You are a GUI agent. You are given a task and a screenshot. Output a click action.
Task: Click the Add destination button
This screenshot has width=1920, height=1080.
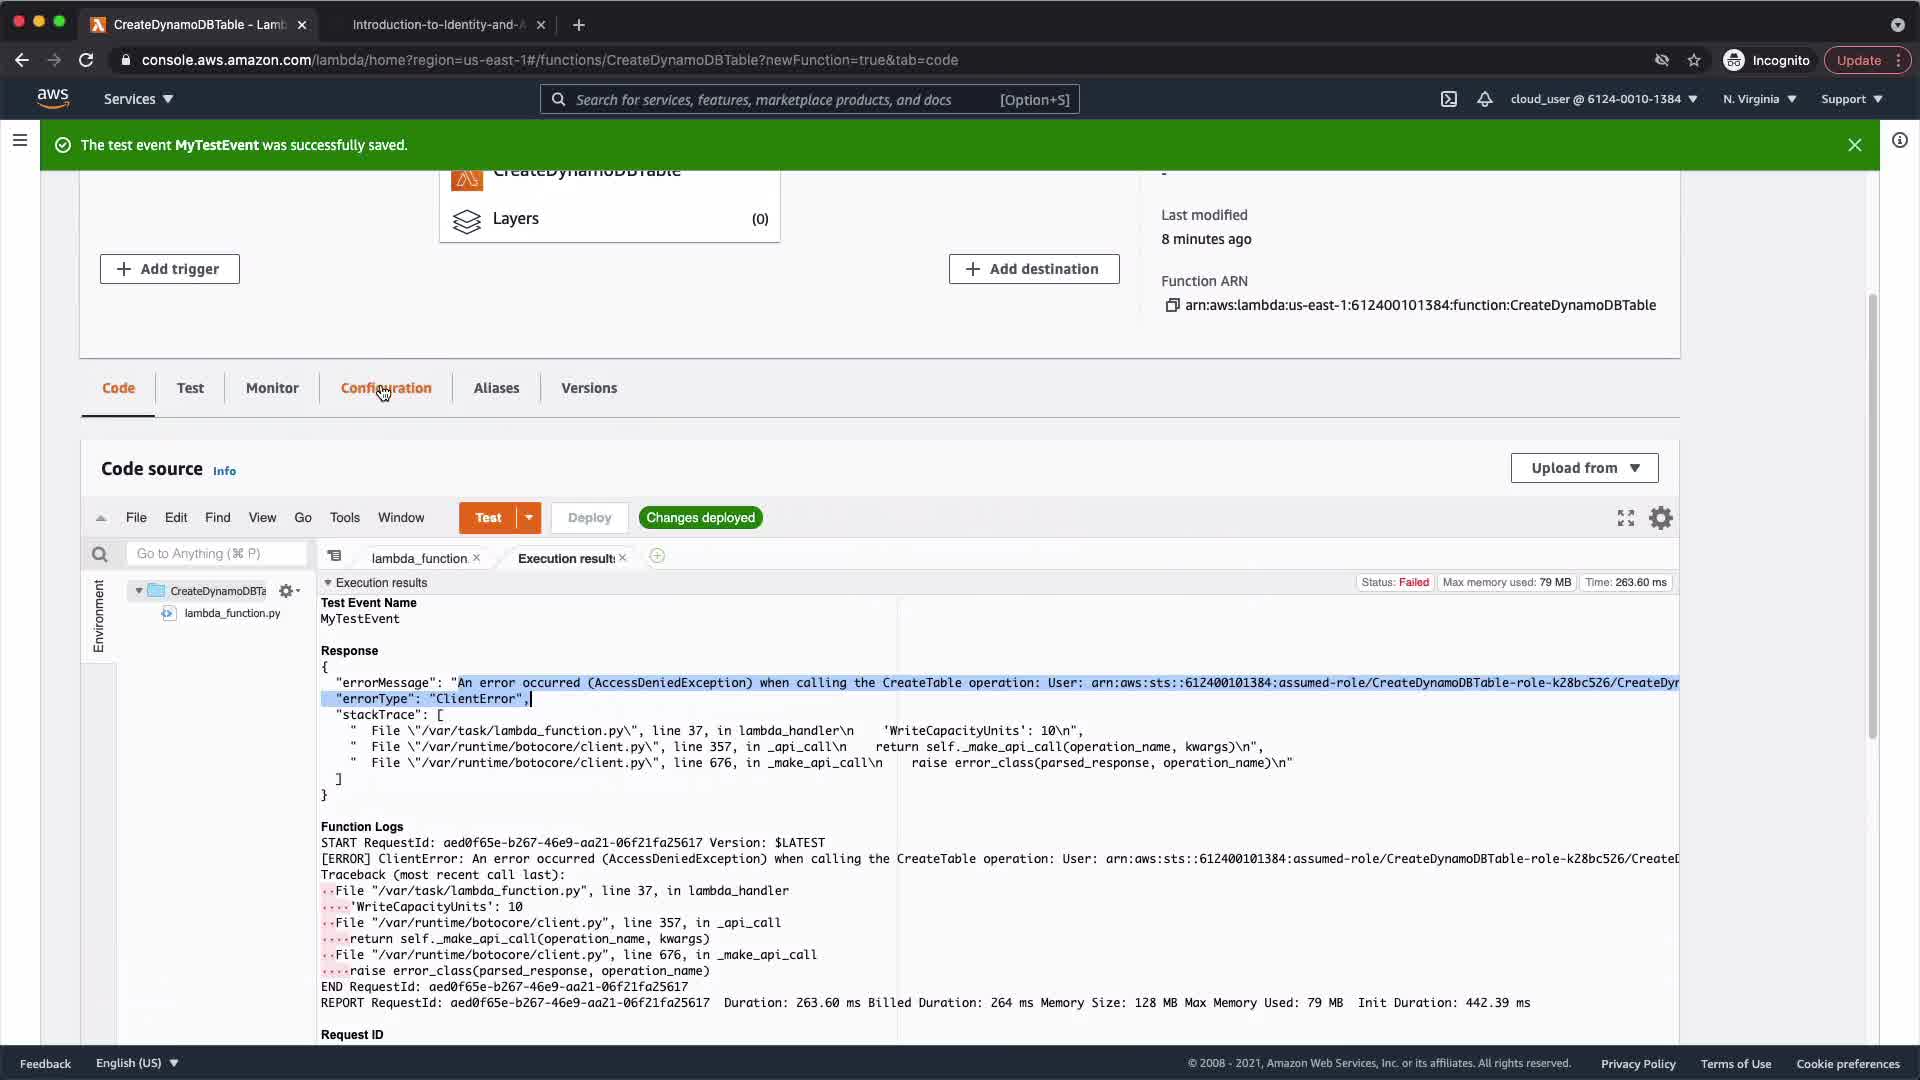[1033, 269]
